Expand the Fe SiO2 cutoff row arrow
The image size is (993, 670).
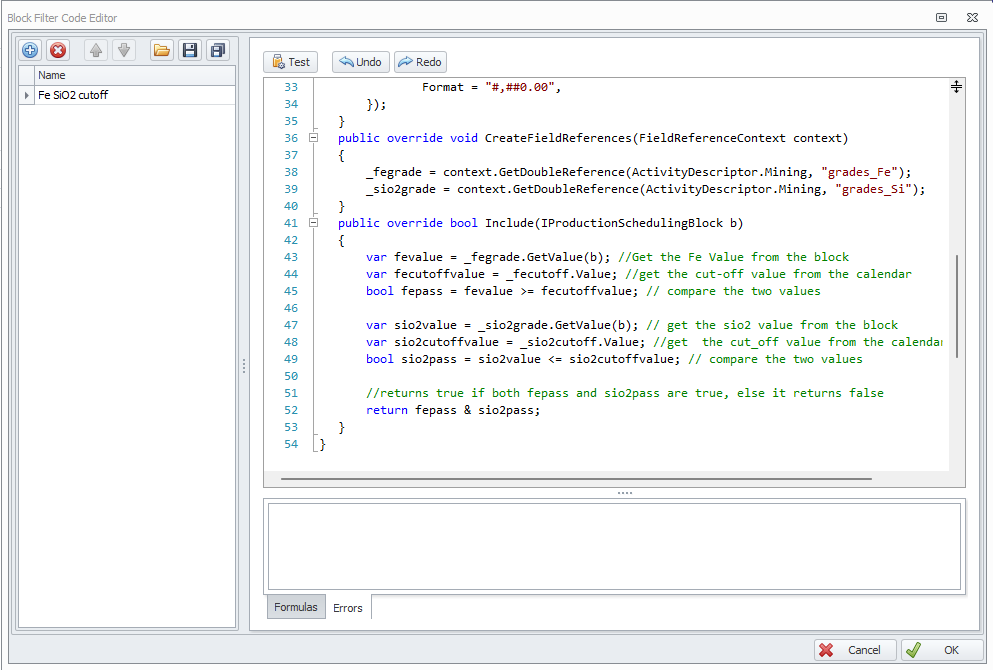pos(27,95)
